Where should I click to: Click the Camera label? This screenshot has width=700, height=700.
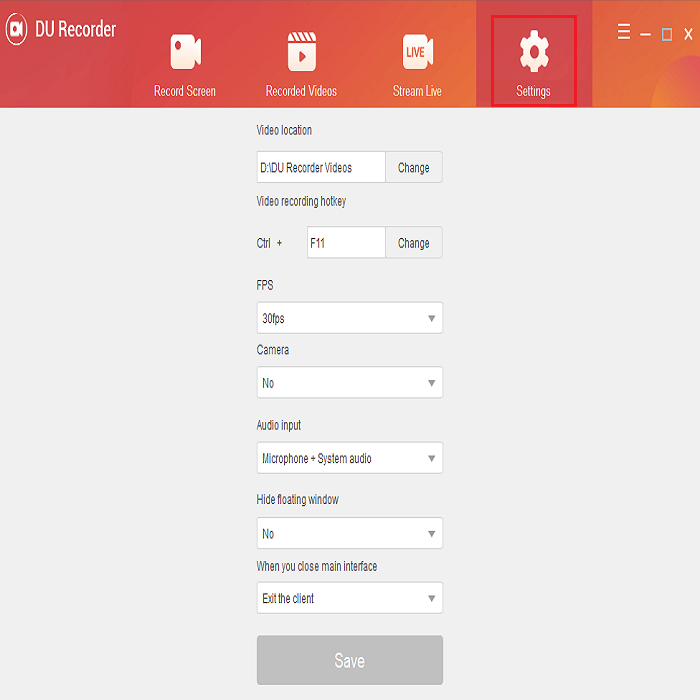tap(273, 350)
